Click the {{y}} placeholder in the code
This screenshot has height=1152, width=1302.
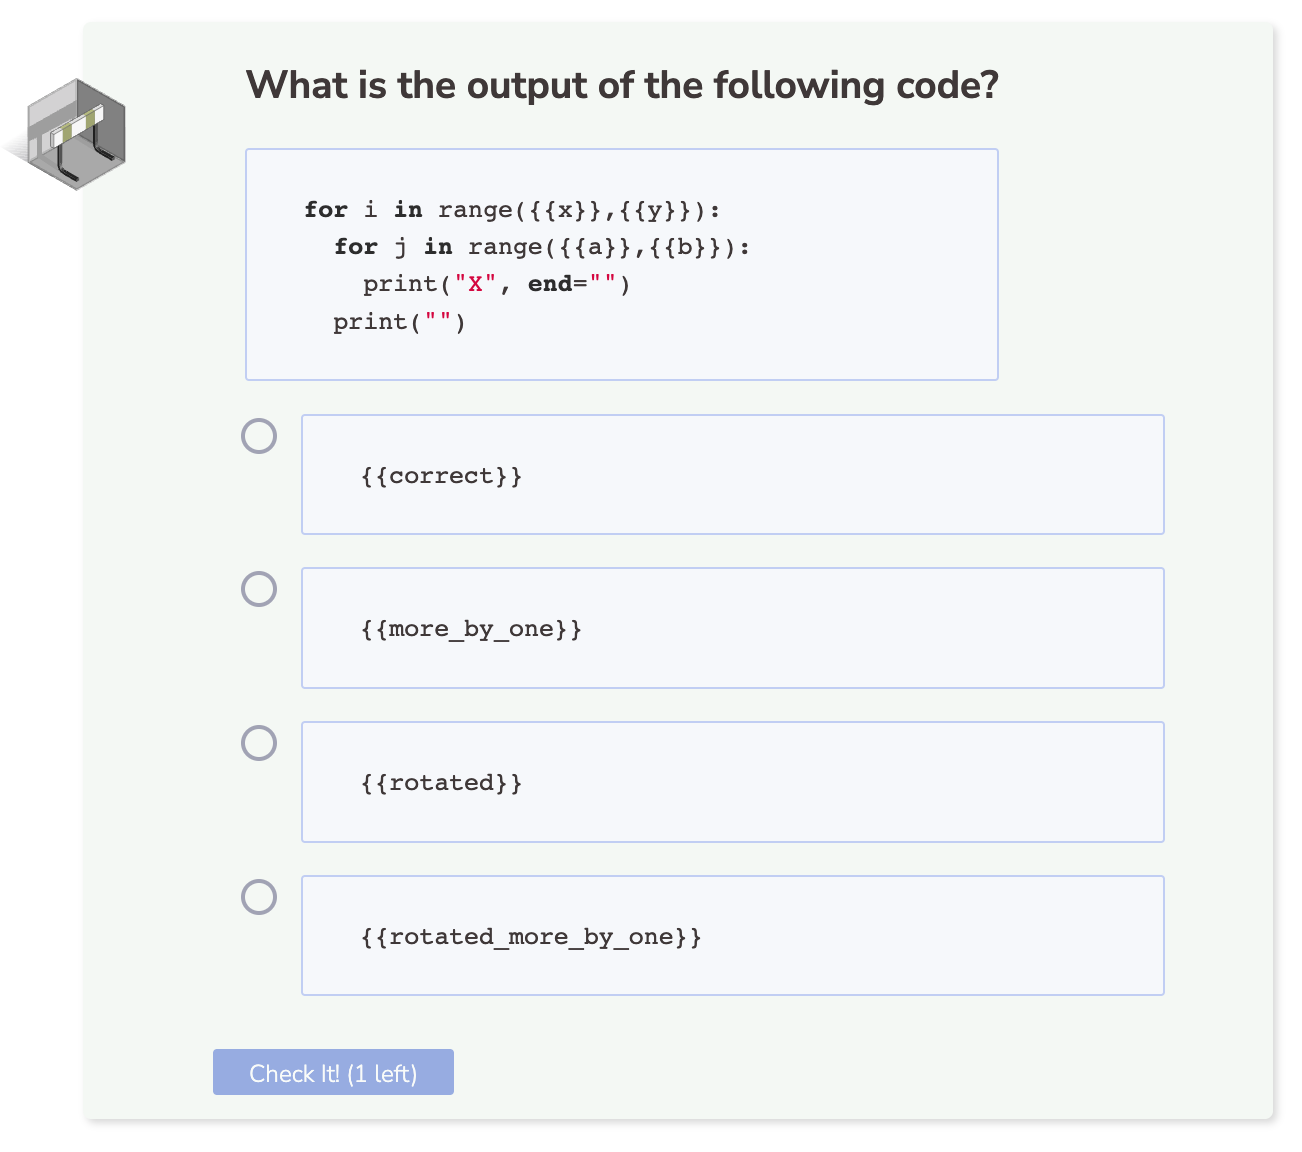[654, 210]
